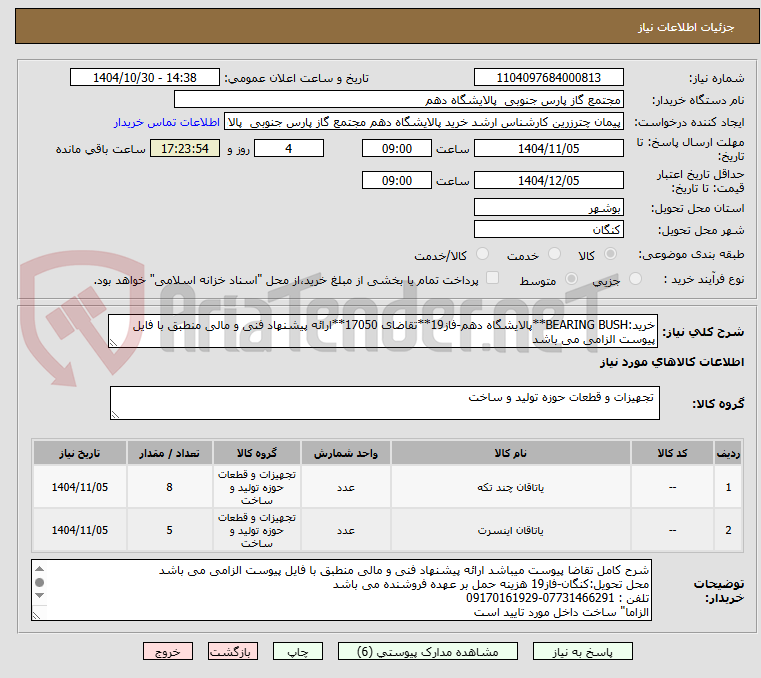Select the خدمت radio button
The height and width of the screenshot is (678, 761).
[x=554, y=254]
